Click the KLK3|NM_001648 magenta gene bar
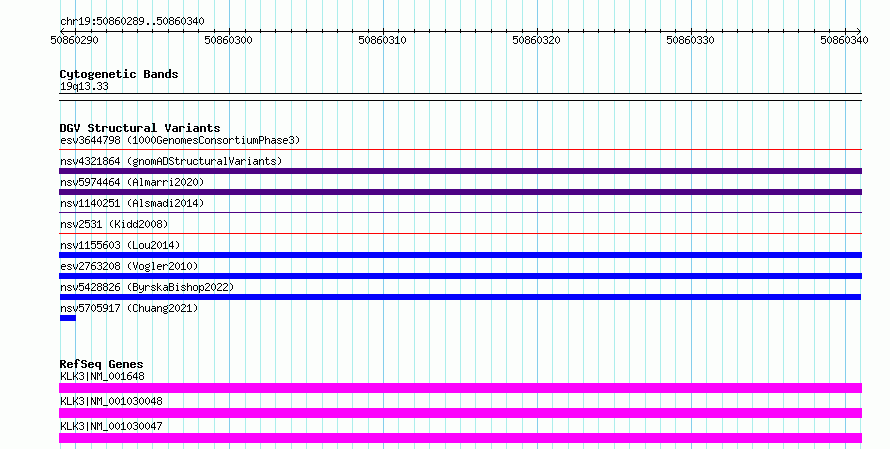 460,388
